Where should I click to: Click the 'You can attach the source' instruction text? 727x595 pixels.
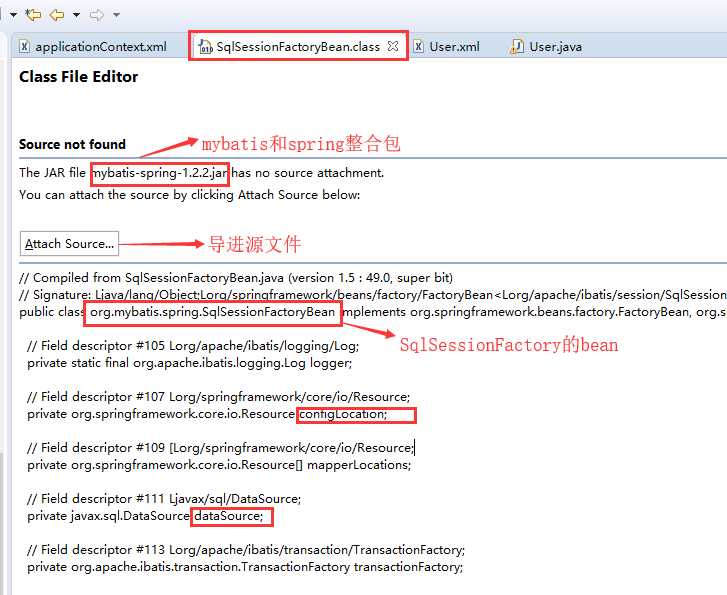coord(190,194)
